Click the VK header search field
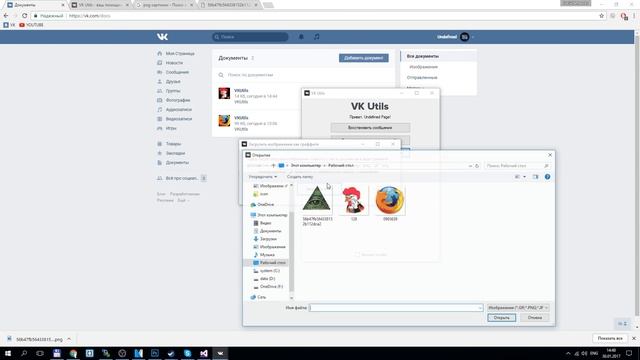 point(250,37)
